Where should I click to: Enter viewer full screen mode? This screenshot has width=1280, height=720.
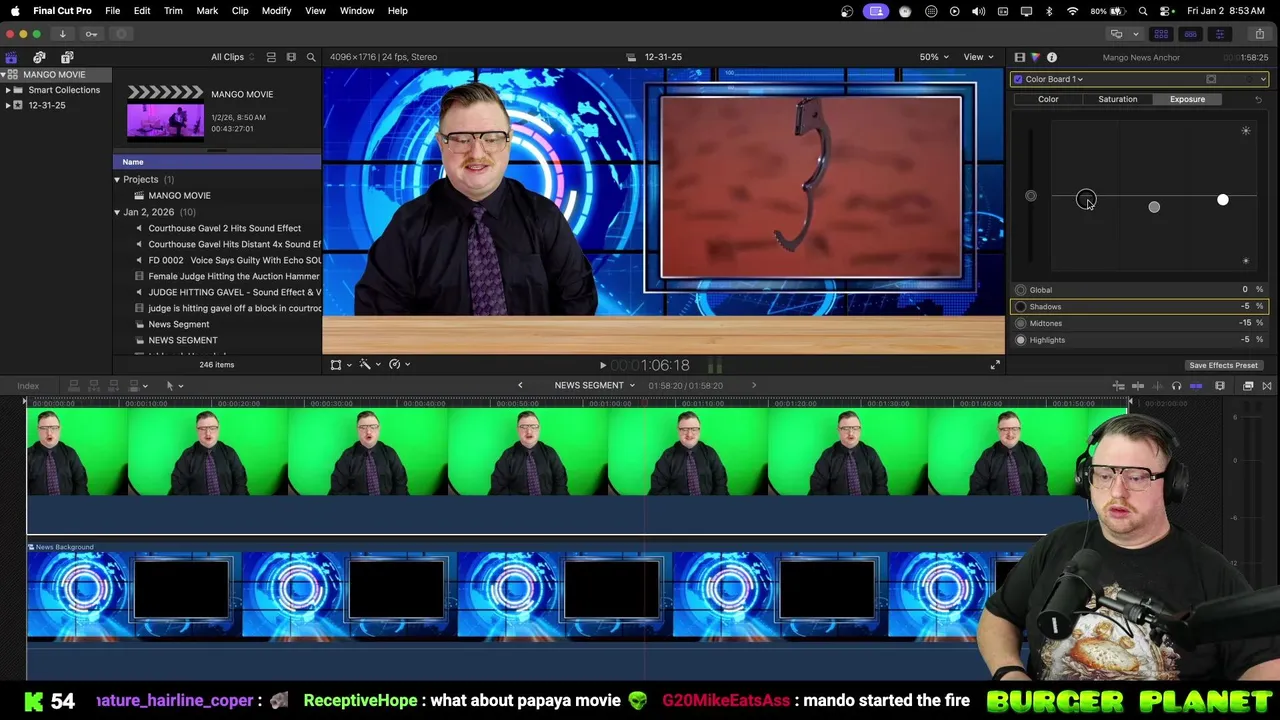tap(994, 365)
